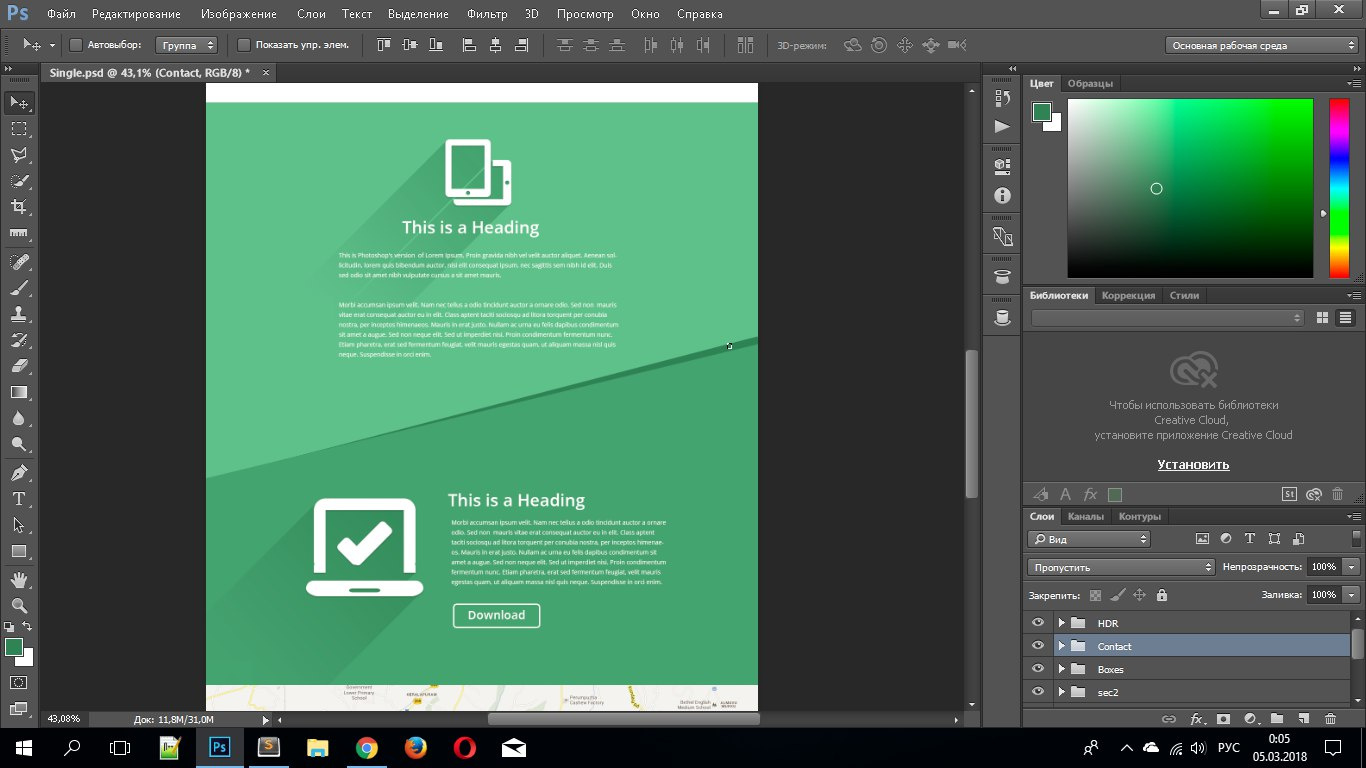Select the Brush tool
Image resolution: width=1366 pixels, height=768 pixels.
point(19,288)
